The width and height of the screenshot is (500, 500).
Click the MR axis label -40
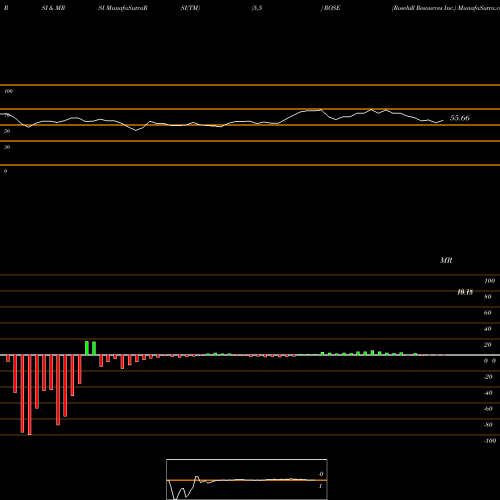488,393
